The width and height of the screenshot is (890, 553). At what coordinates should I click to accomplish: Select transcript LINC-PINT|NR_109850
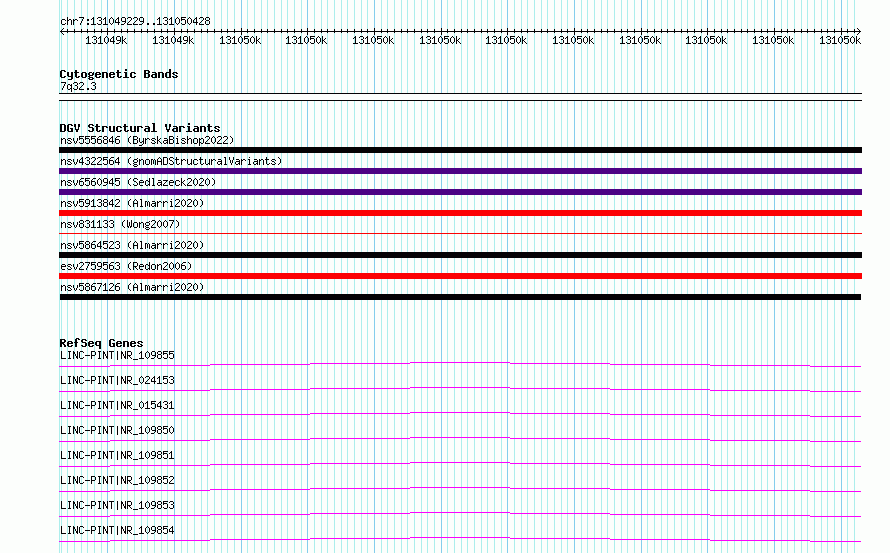117,430
